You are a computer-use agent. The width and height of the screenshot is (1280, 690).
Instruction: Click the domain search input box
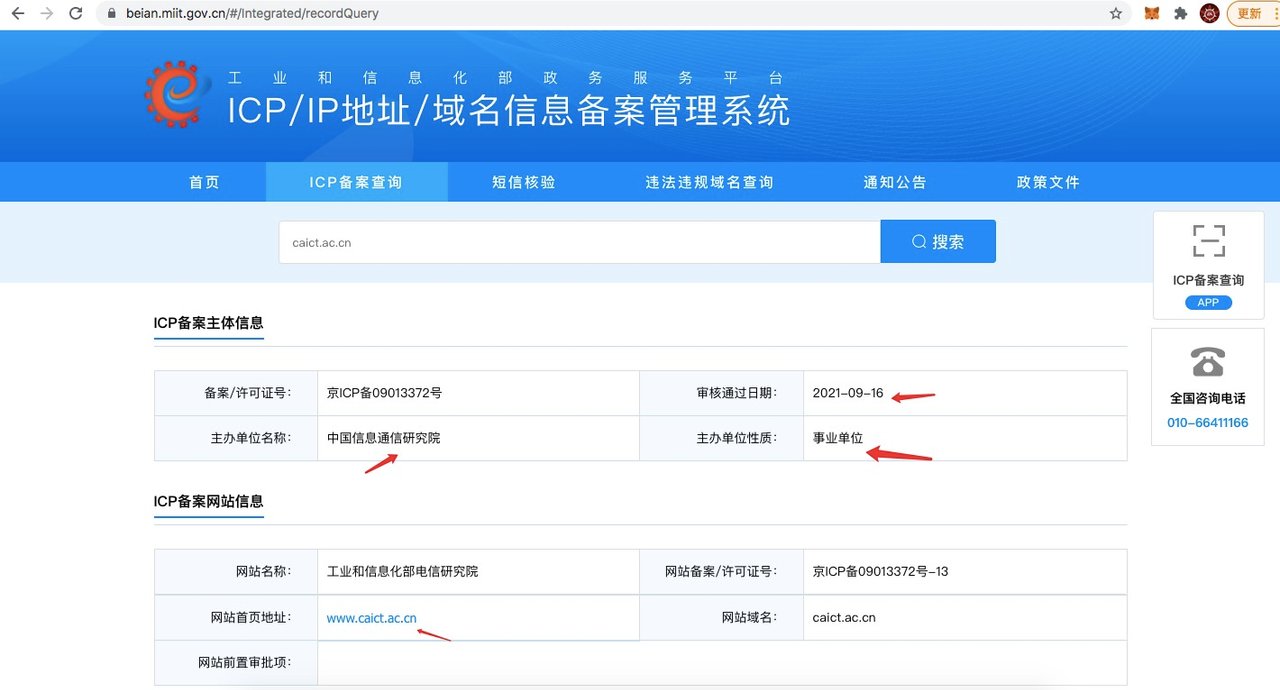580,242
